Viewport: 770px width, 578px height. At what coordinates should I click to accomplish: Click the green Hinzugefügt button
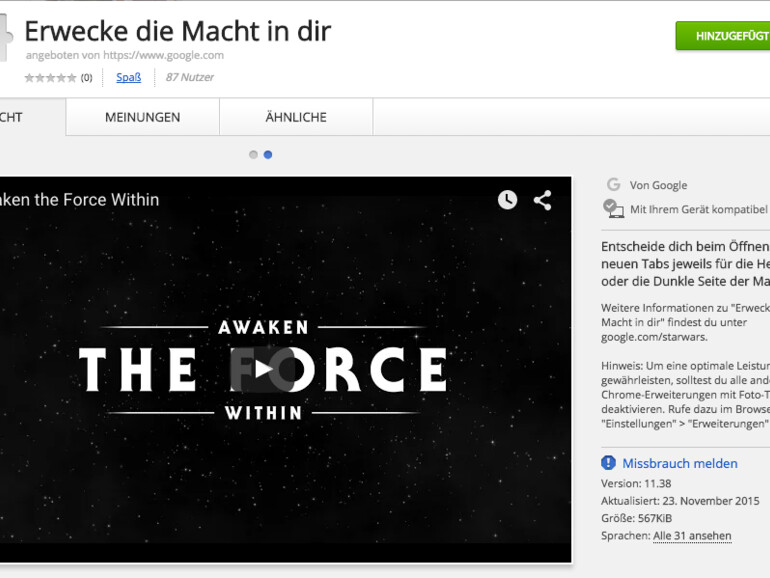pyautogui.click(x=723, y=36)
